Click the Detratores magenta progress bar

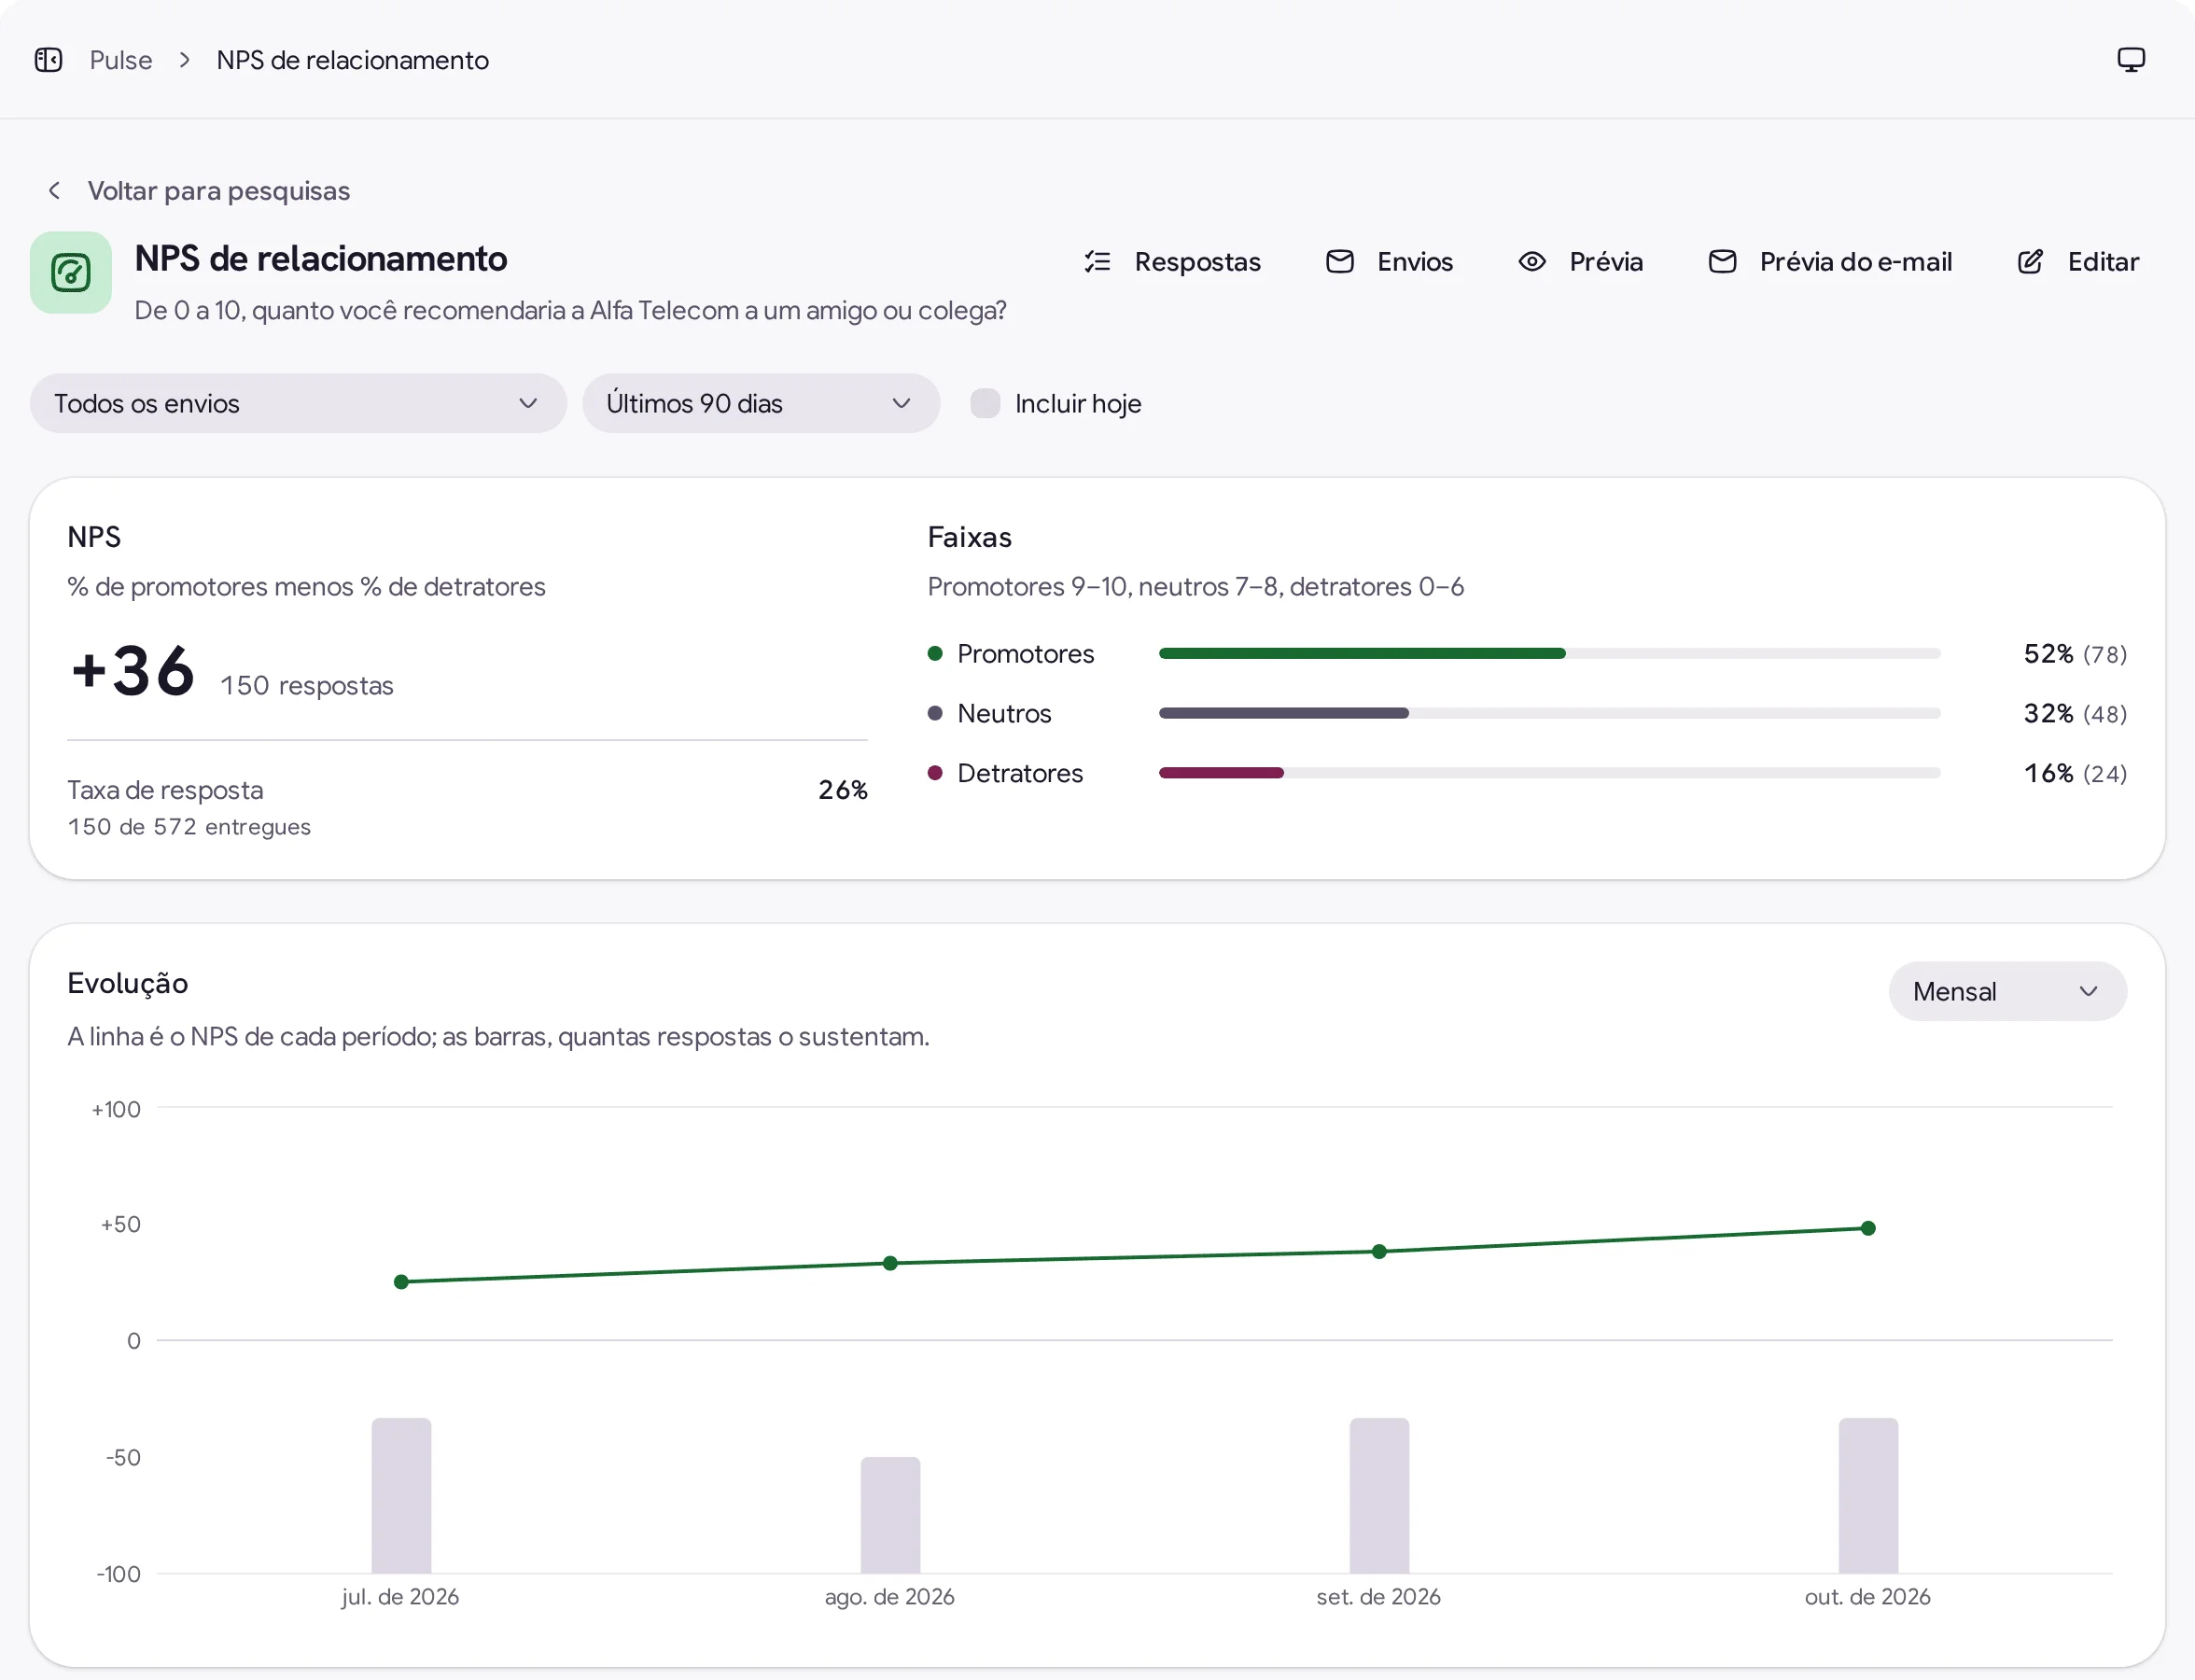[x=1221, y=772]
